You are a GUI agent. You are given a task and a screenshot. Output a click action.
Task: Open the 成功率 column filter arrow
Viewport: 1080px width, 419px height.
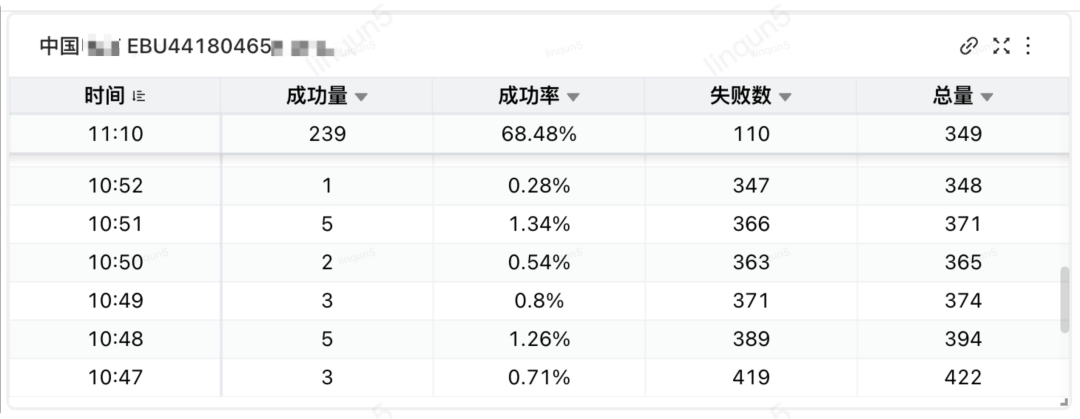[x=573, y=97]
